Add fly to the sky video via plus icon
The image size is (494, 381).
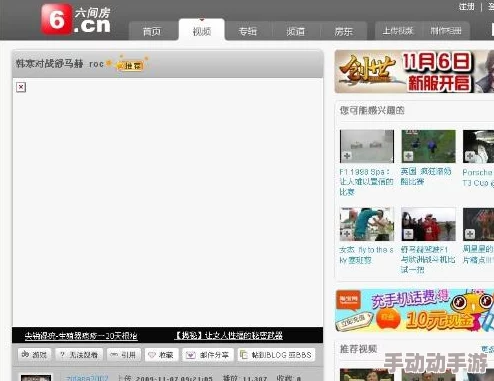click(347, 234)
